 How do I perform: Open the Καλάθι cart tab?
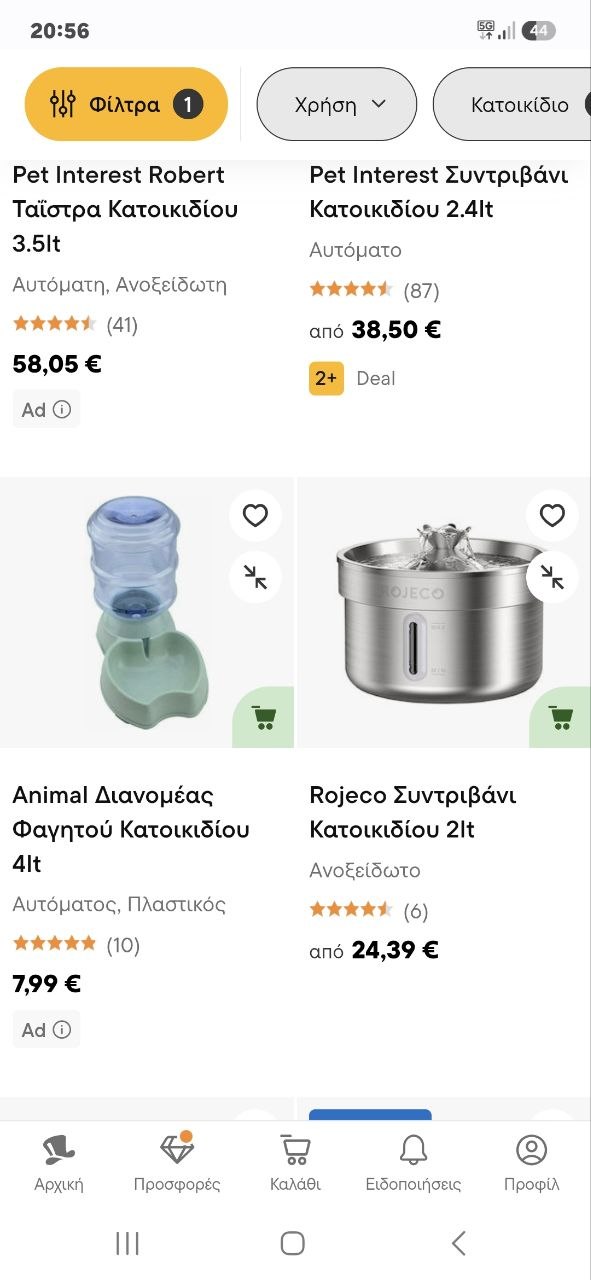295,1163
